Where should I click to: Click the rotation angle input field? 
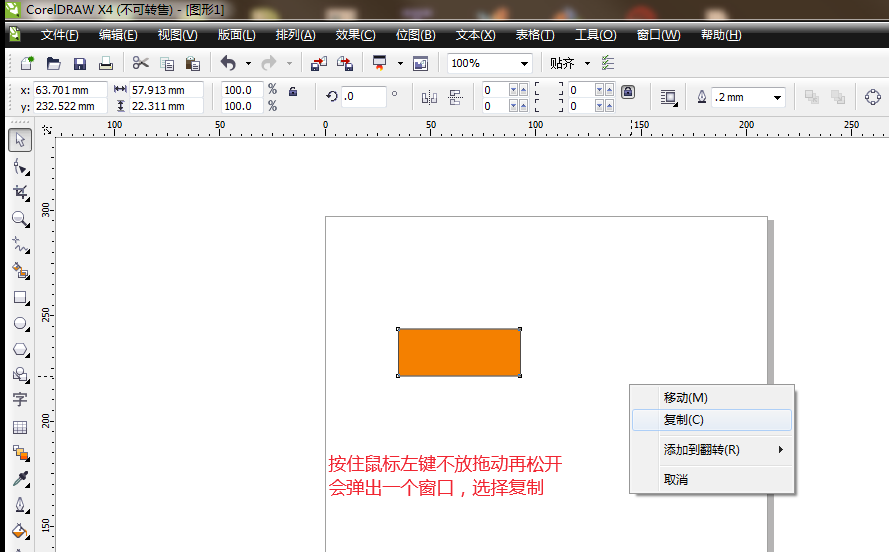pos(363,97)
